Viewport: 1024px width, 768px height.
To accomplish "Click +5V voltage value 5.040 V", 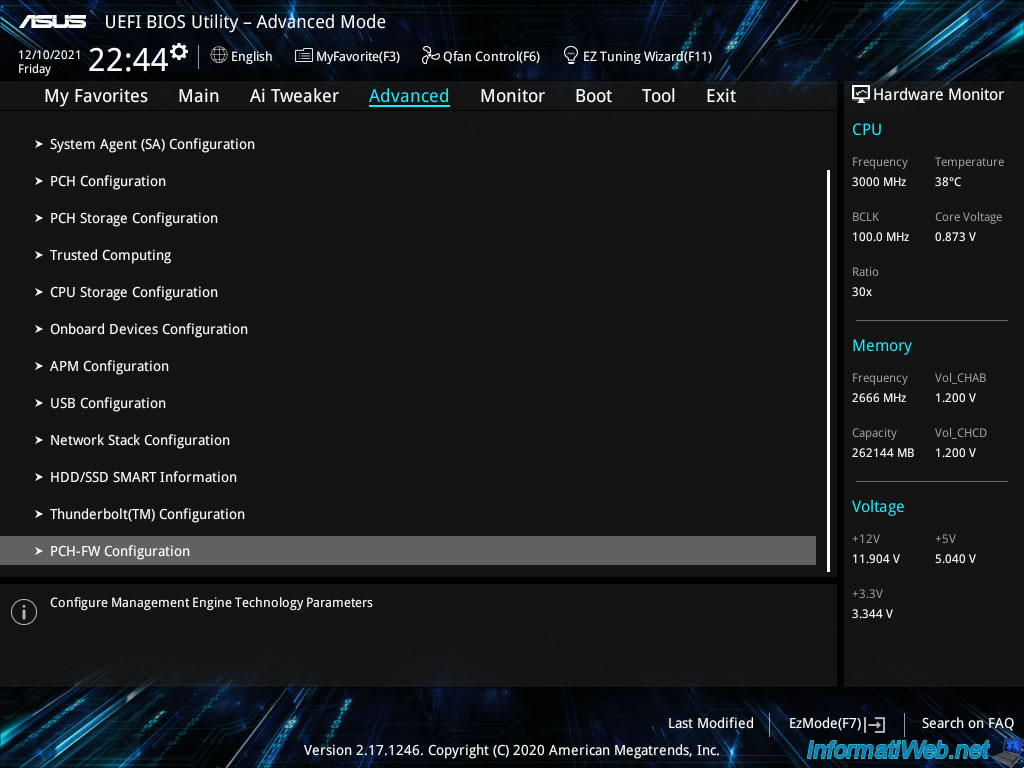I will (955, 559).
